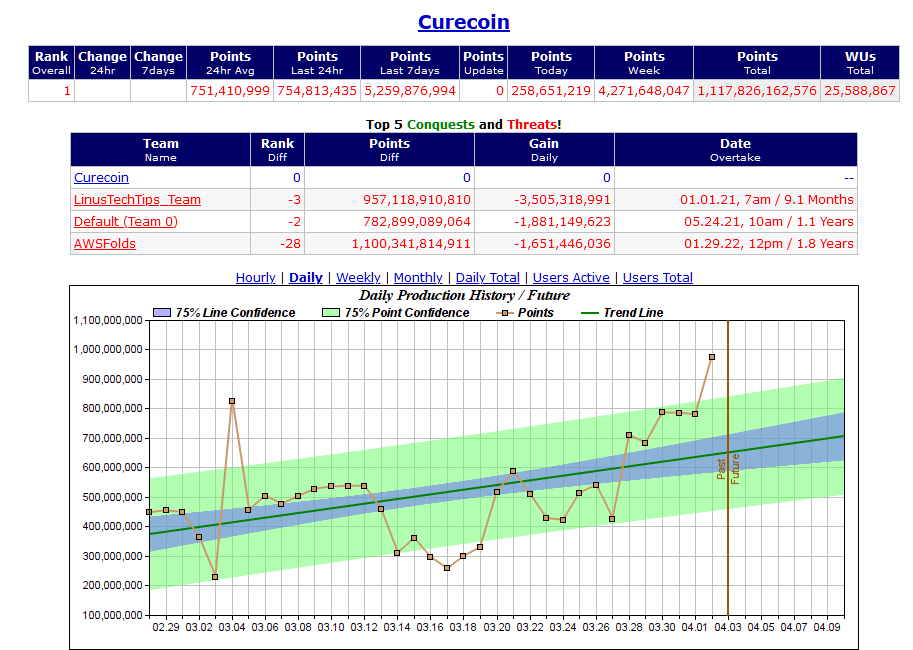Viewport: 913px width, 650px height.
Task: Open the Curecoin team row link
Action: 101,178
